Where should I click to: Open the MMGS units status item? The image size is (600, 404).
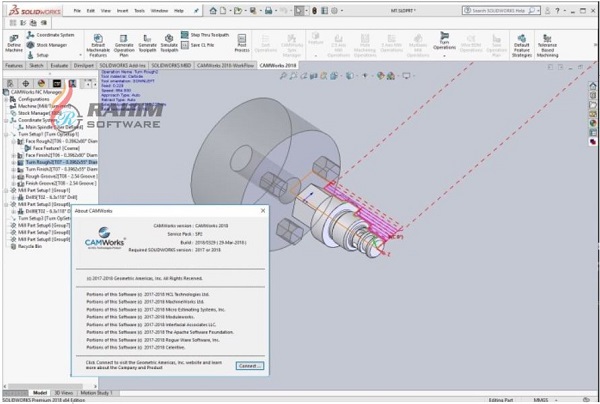point(541,400)
